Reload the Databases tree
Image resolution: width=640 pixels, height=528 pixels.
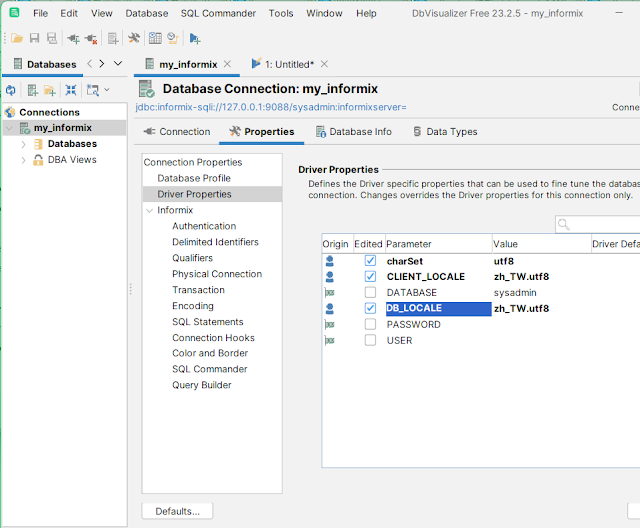(x=11, y=90)
